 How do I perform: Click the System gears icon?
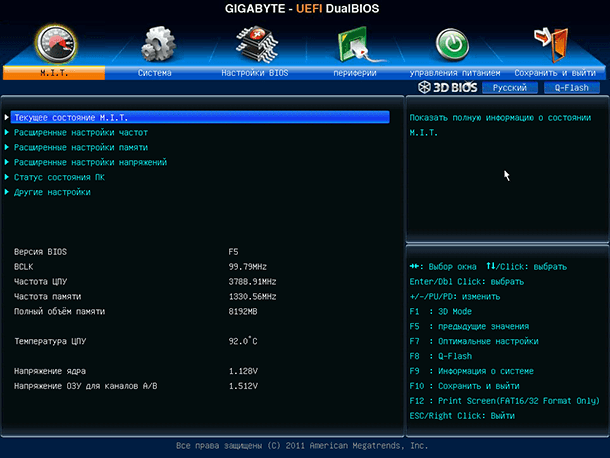pyautogui.click(x=158, y=44)
